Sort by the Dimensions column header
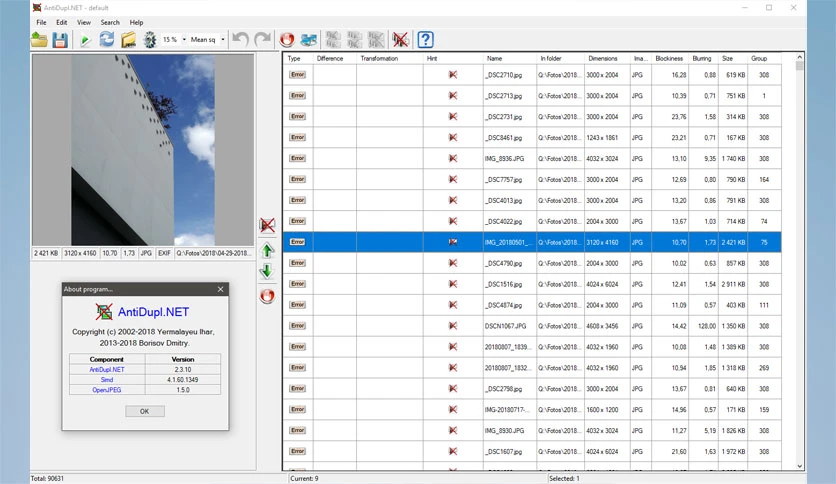The image size is (836, 484). [607, 58]
